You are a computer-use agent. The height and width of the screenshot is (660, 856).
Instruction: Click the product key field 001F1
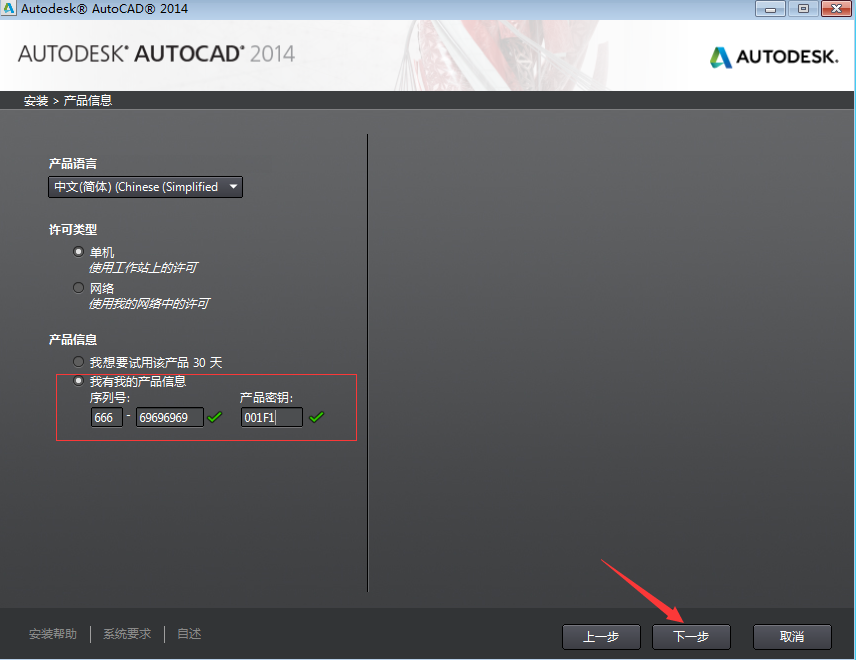[272, 418]
